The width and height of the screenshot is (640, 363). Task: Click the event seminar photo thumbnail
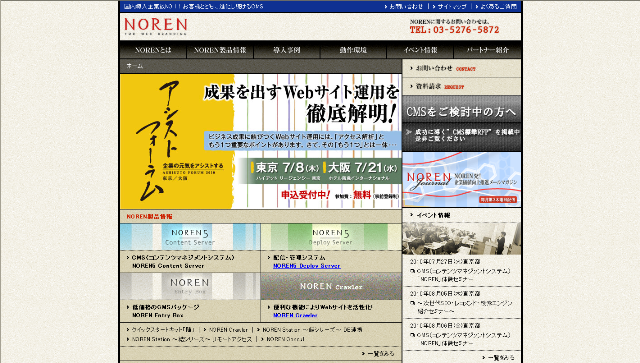click(x=462, y=238)
